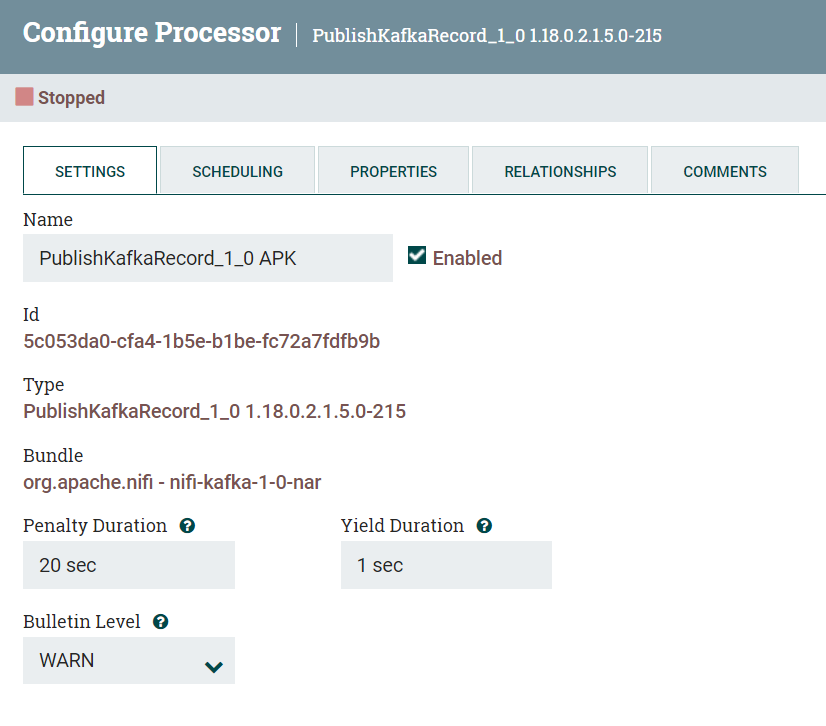Select the Yield Duration value box
The height and width of the screenshot is (726, 826).
[x=446, y=565]
